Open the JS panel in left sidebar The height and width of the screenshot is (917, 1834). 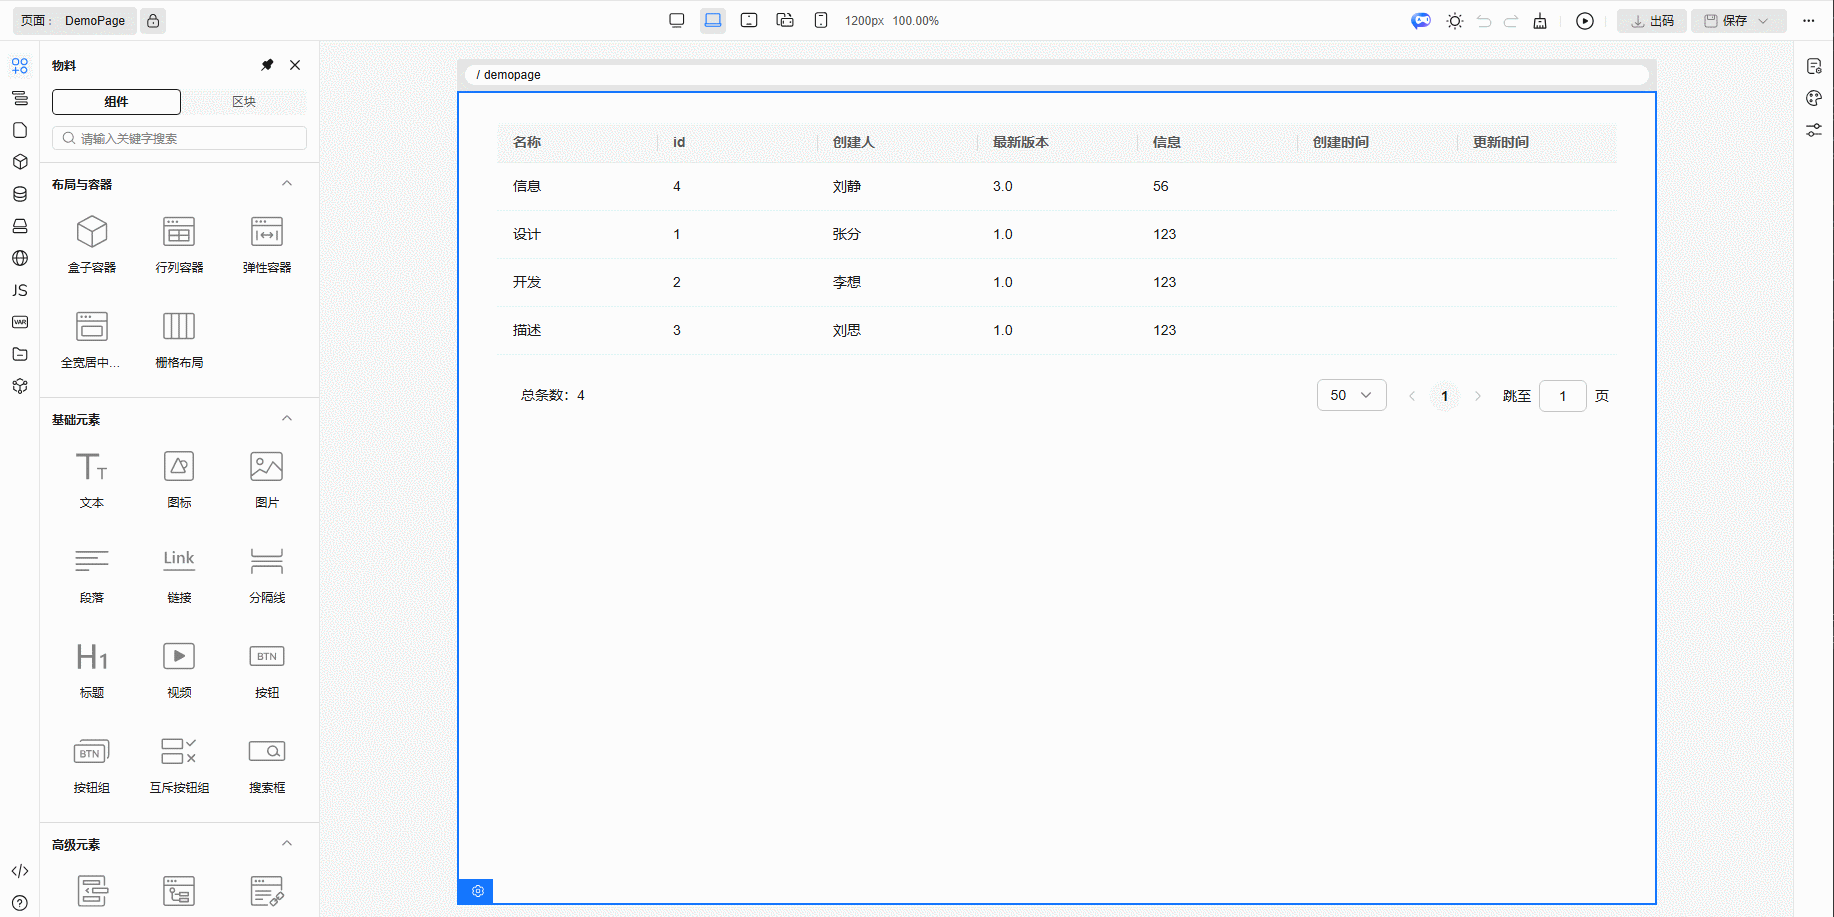(20, 290)
